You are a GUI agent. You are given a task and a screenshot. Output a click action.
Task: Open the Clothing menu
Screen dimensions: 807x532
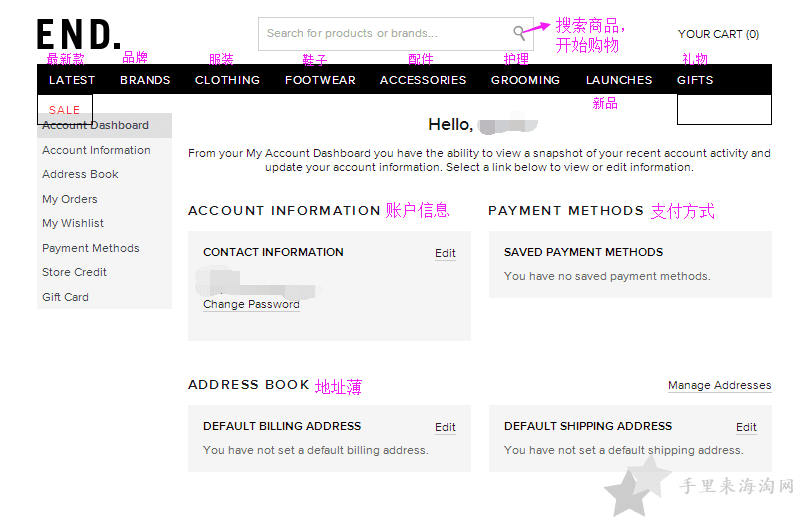coord(227,80)
